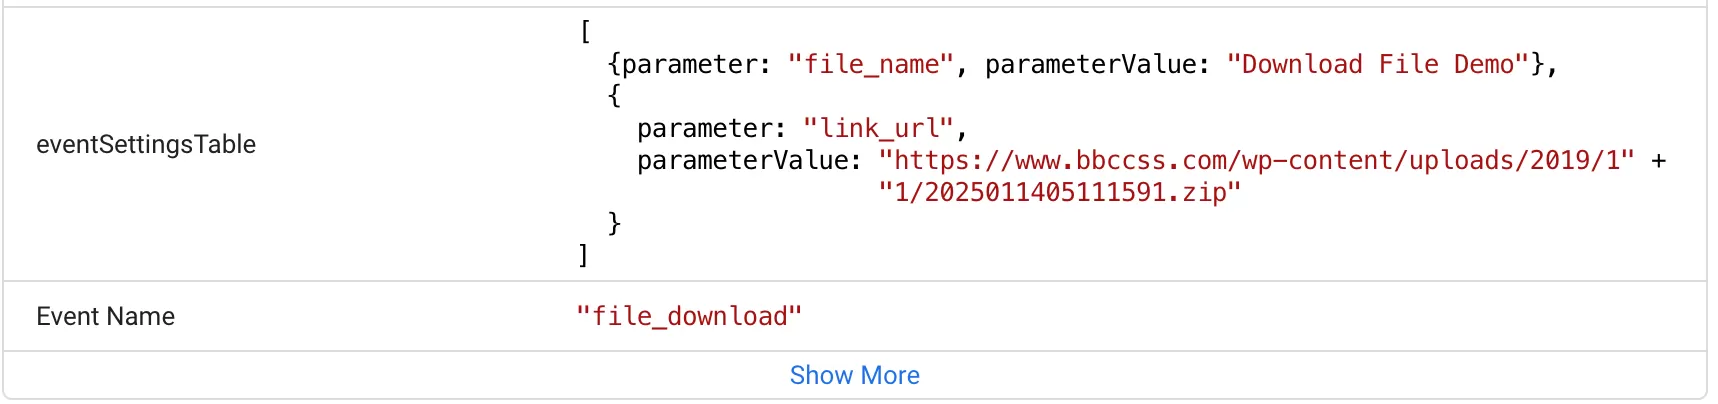
Task: Click the closing square bracket of the array
Action: 583,257
